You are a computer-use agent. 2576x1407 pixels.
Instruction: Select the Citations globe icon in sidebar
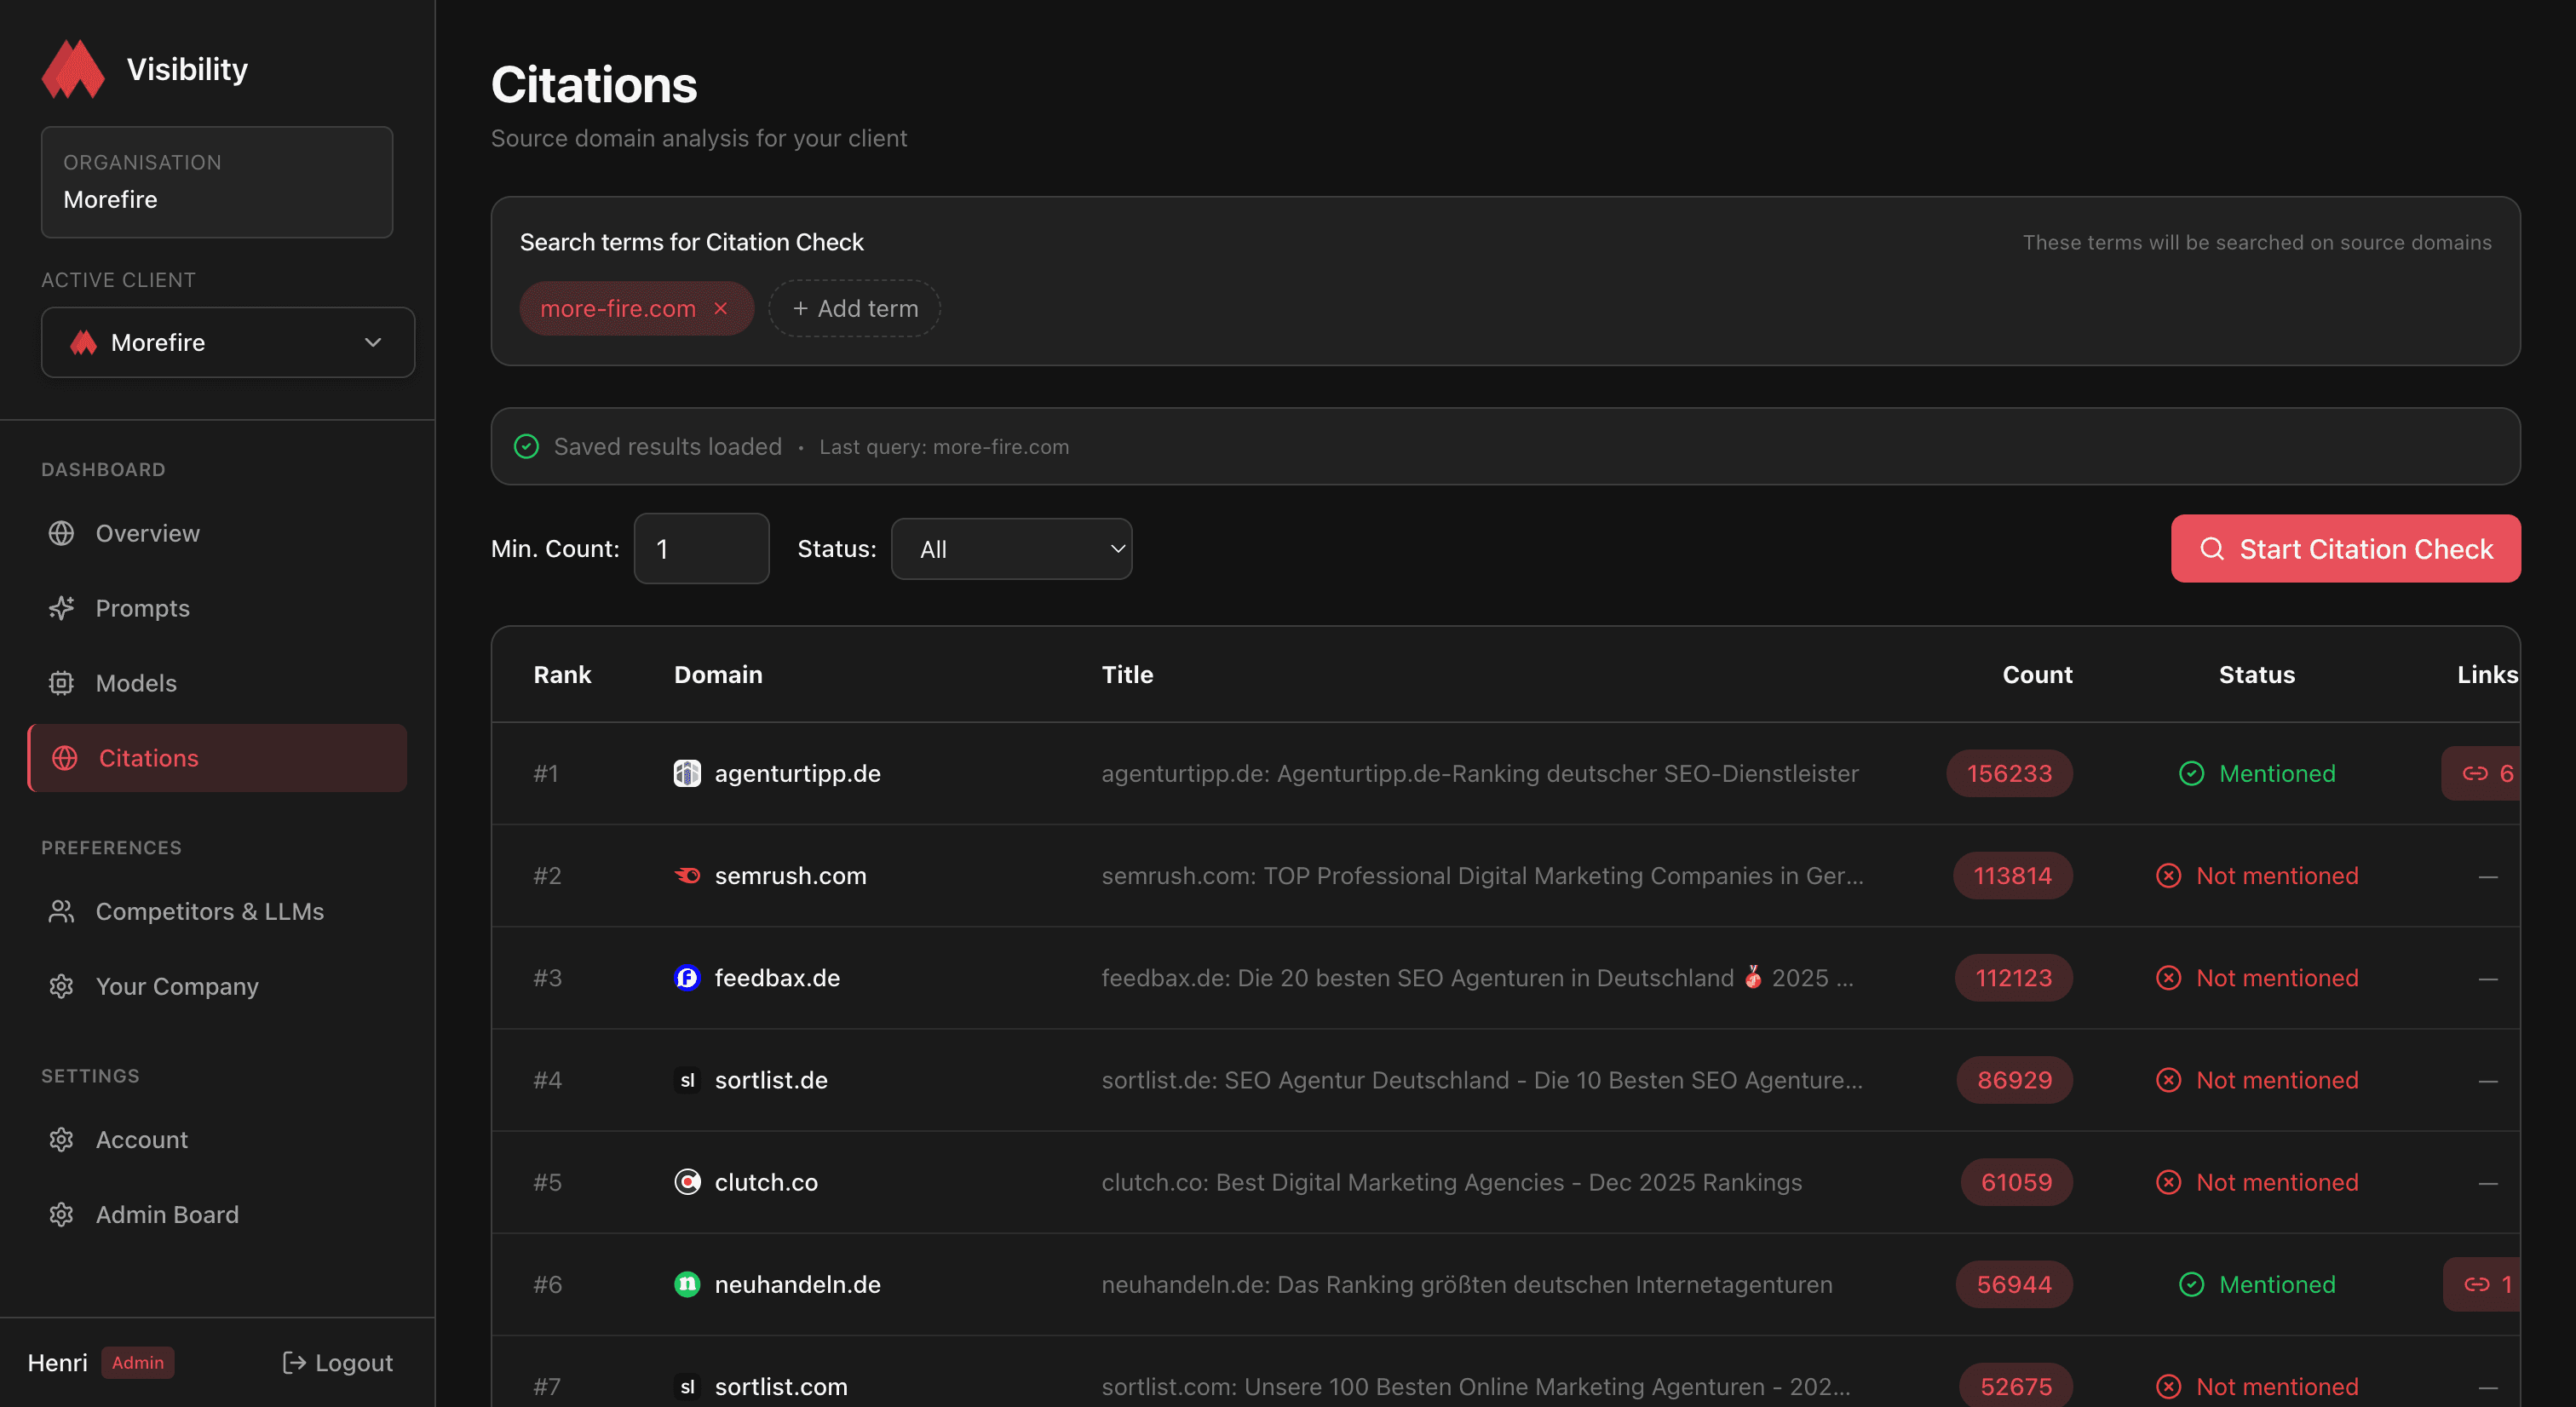click(x=64, y=758)
